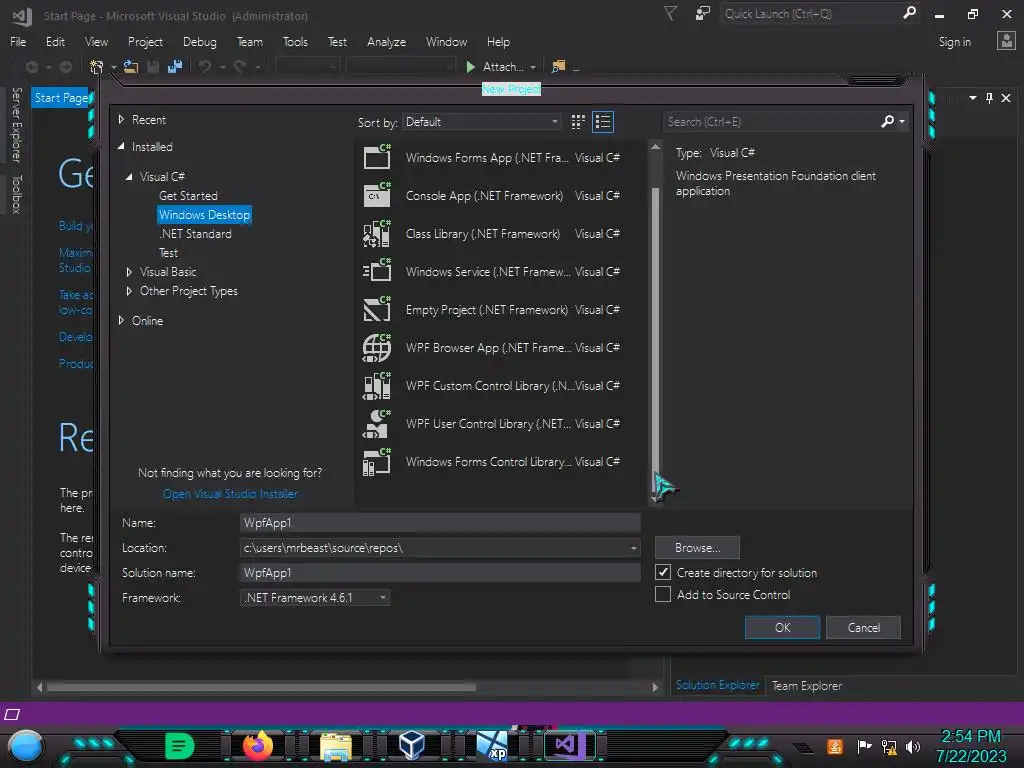Select the WPF User Control Library icon
Viewport: 1024px width, 768px height.
click(x=377, y=423)
